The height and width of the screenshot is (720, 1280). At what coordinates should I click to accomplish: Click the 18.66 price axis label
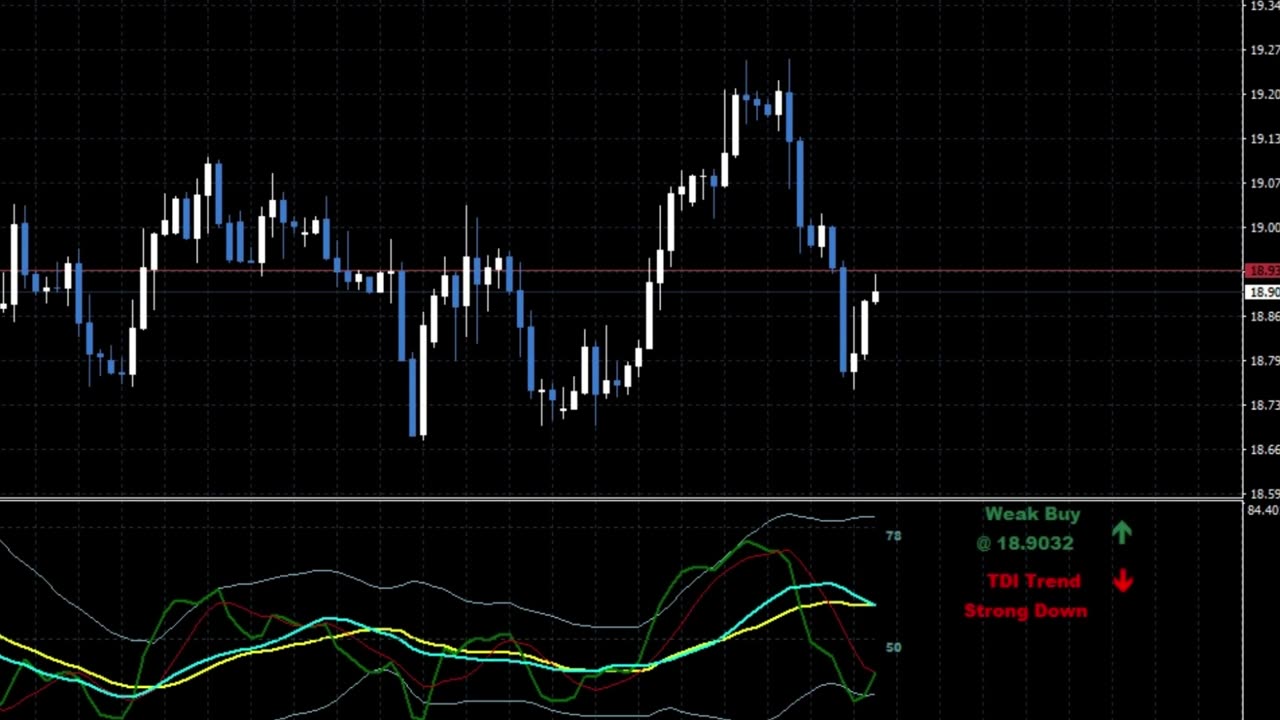click(x=1264, y=449)
